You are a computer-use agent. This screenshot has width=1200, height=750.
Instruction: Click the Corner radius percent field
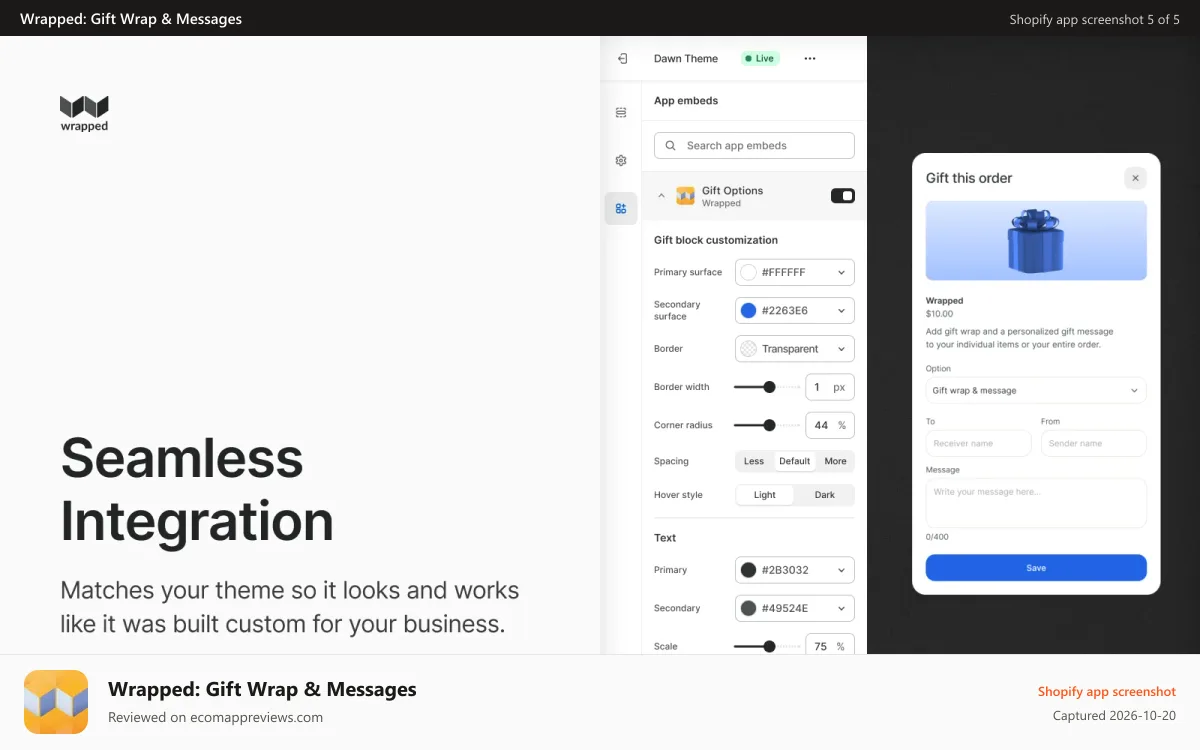coord(830,425)
